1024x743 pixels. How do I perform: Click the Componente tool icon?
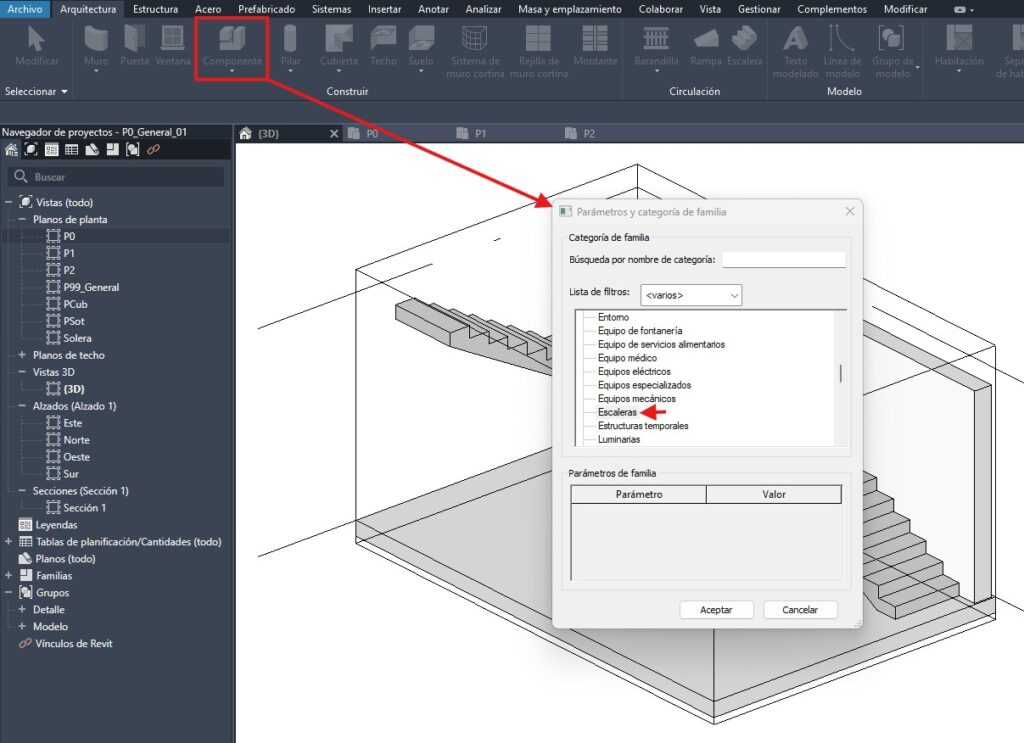(x=231, y=41)
